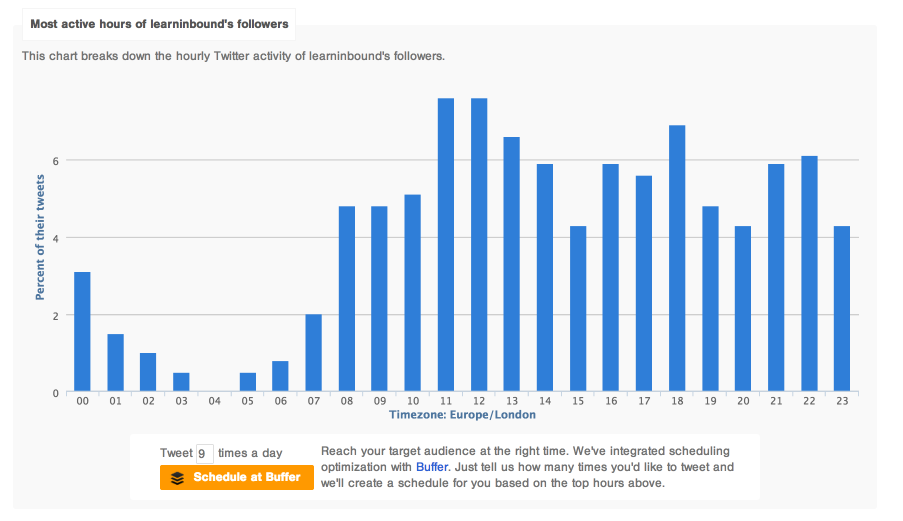Click the bar for hour 15

pyautogui.click(x=578, y=309)
